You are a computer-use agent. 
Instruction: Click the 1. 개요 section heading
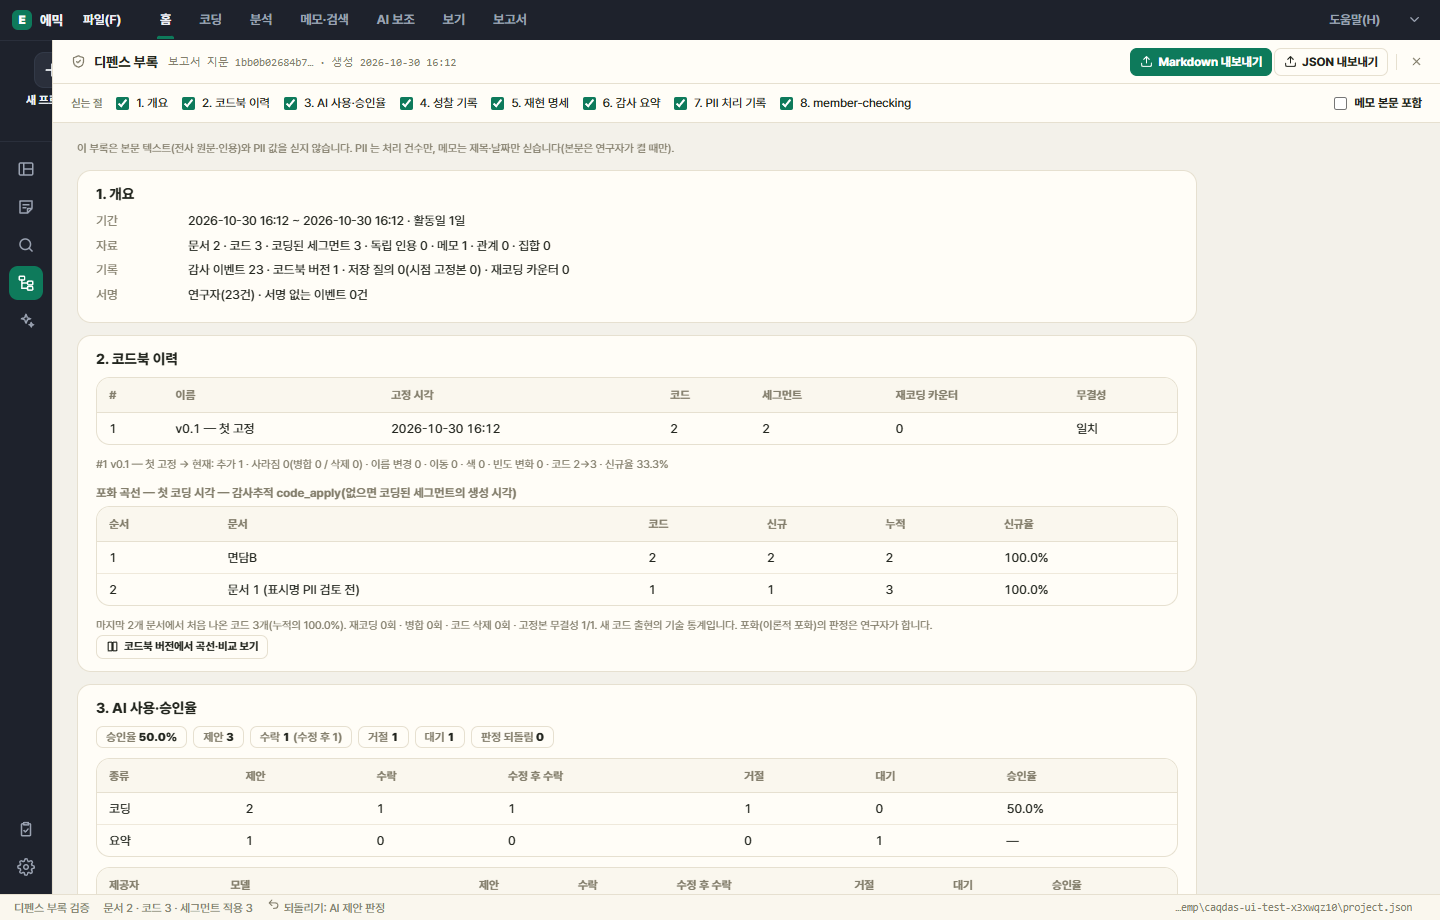coord(115,194)
